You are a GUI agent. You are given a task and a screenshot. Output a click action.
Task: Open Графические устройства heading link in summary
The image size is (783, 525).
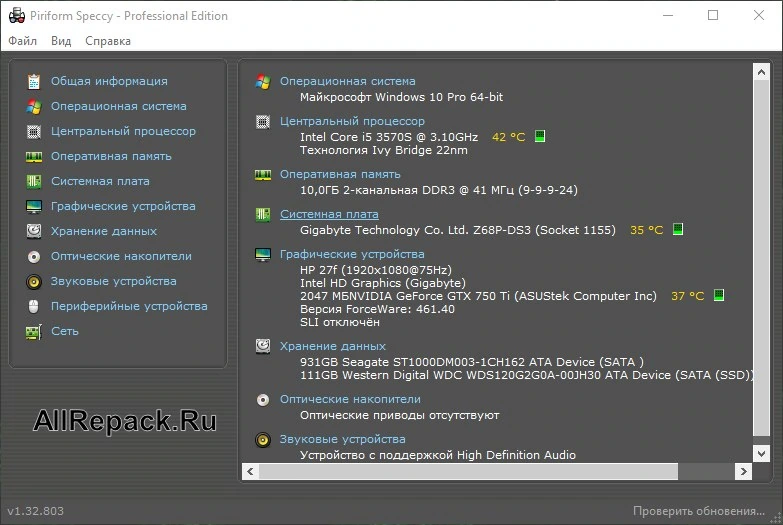(352, 254)
